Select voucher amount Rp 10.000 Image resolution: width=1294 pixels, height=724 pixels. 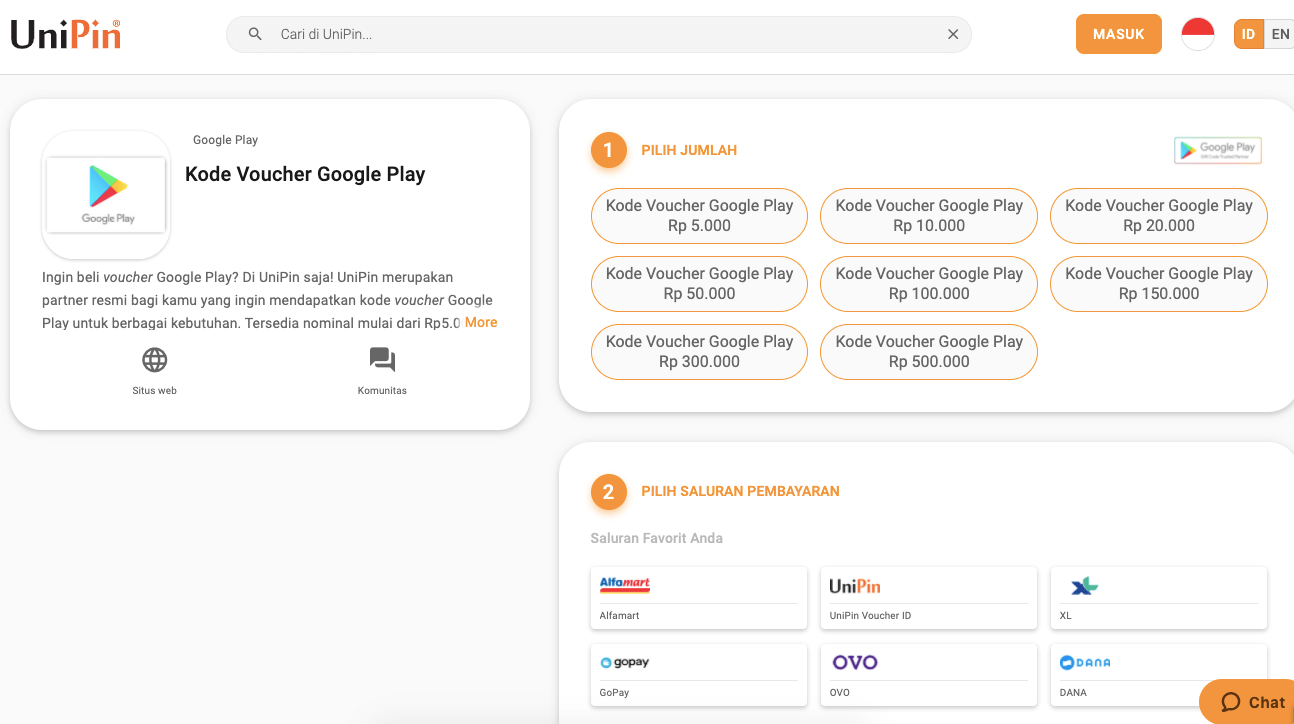tap(929, 216)
